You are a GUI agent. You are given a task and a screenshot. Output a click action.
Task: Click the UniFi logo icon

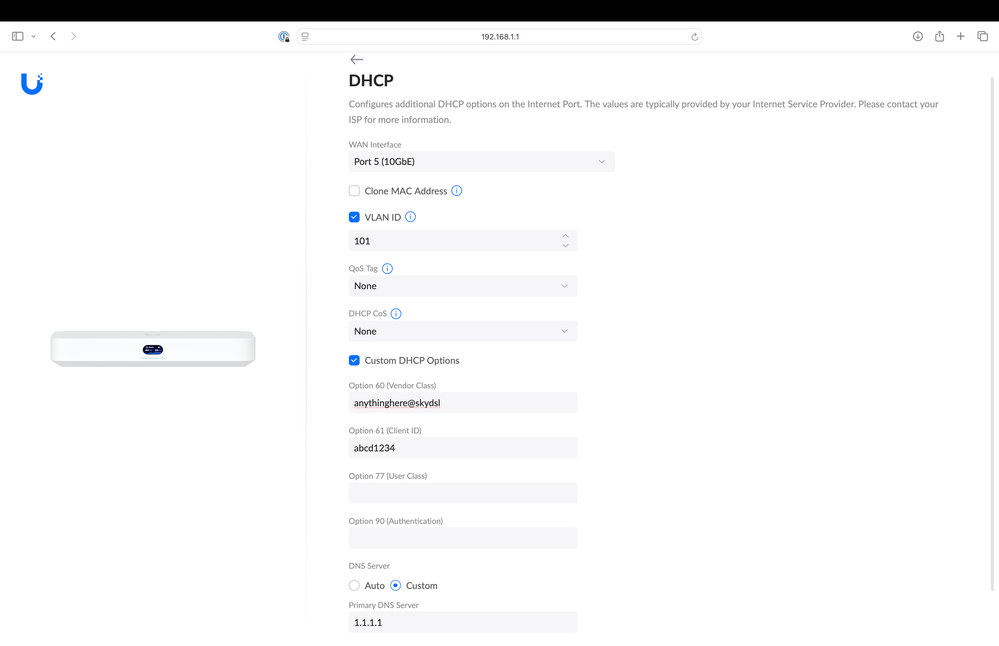(x=32, y=83)
